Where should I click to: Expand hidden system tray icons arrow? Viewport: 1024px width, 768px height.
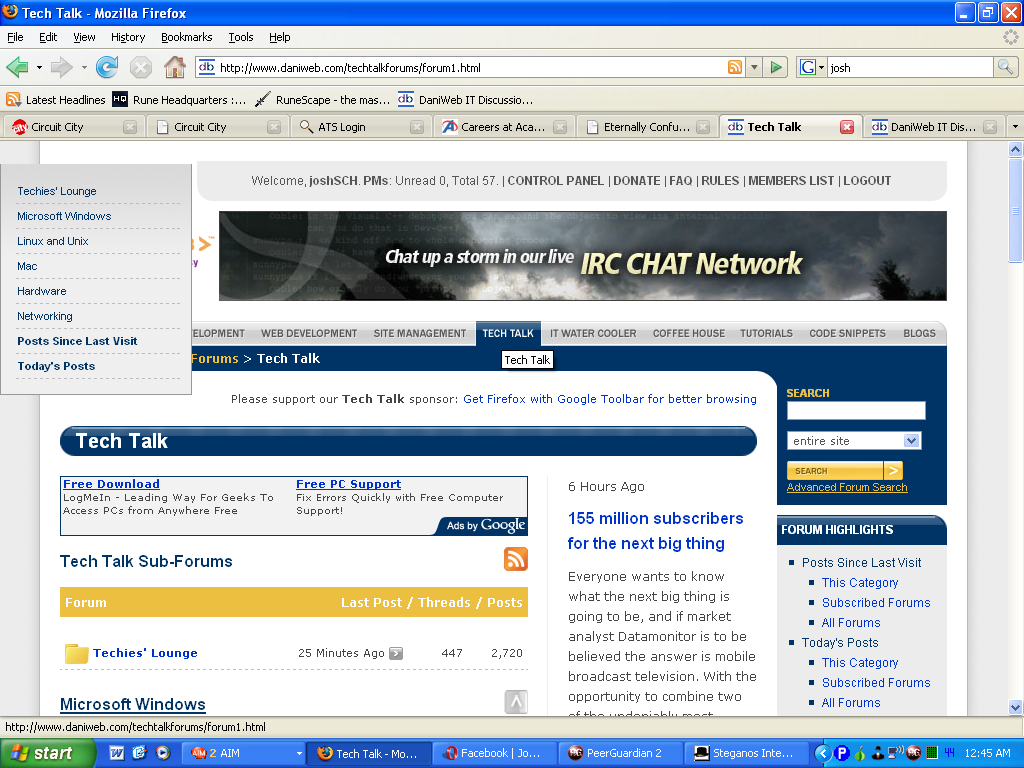(x=823, y=754)
